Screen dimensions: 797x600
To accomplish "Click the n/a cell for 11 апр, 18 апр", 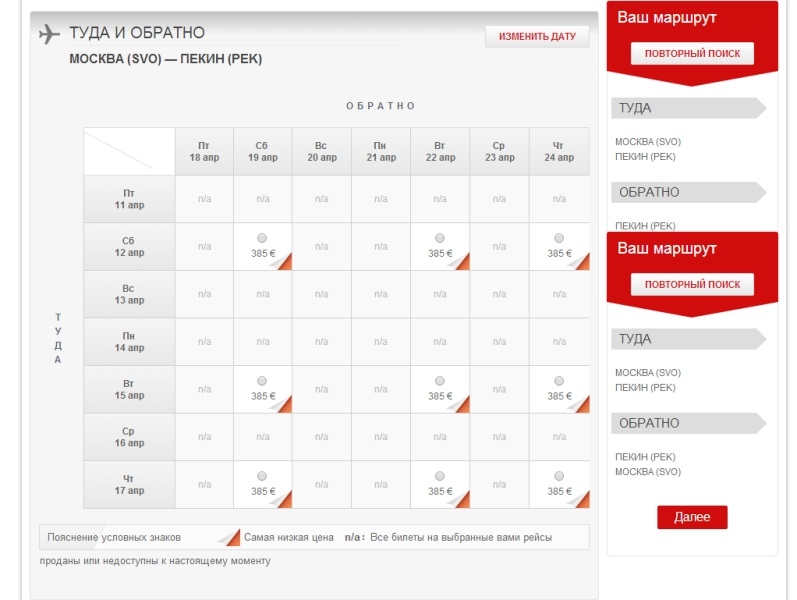I will pyautogui.click(x=204, y=199).
